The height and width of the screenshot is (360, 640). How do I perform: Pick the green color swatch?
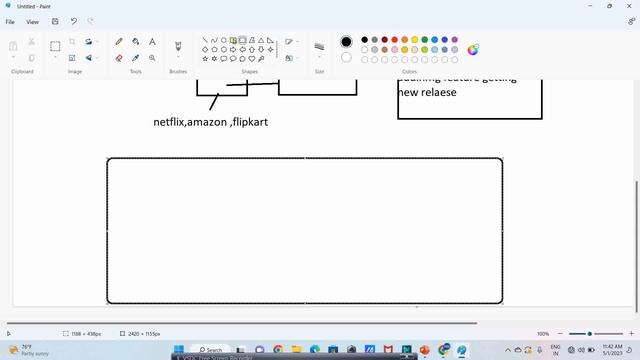coord(424,40)
